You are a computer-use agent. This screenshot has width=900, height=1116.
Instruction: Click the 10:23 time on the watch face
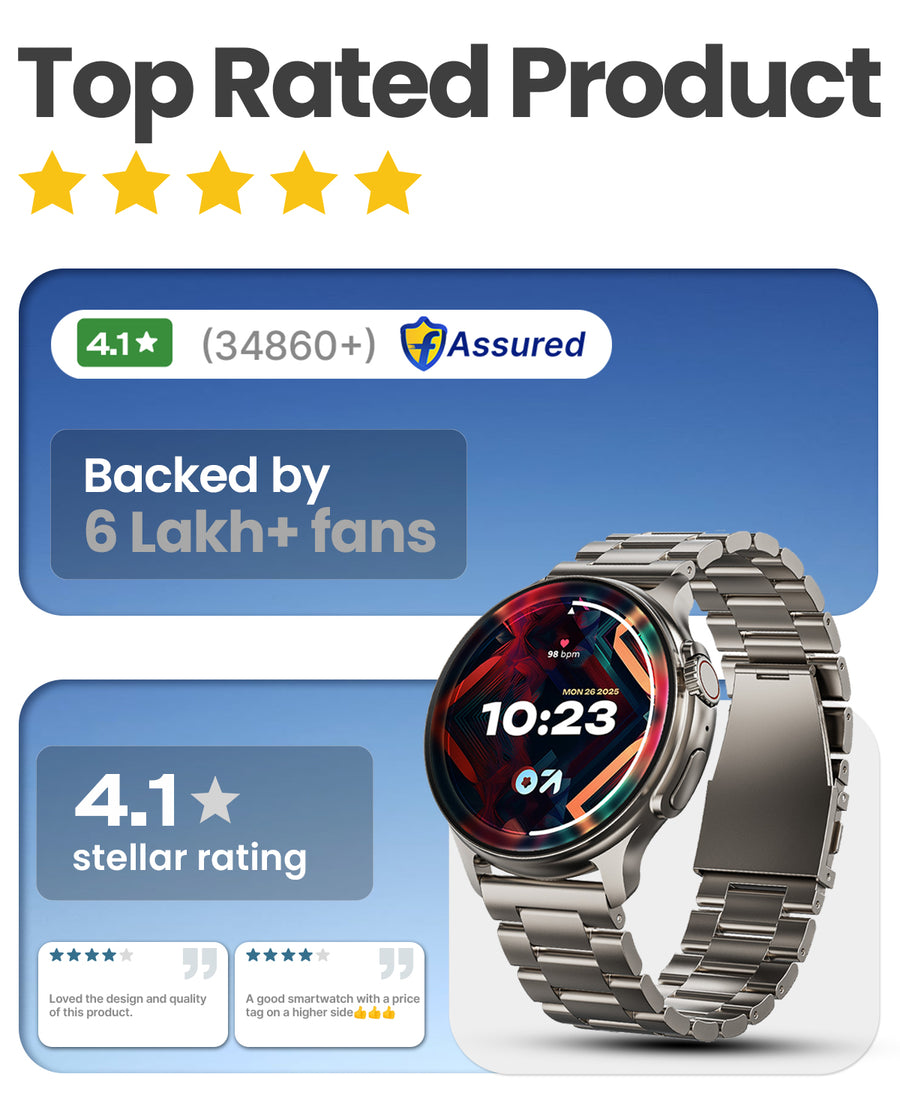[549, 719]
